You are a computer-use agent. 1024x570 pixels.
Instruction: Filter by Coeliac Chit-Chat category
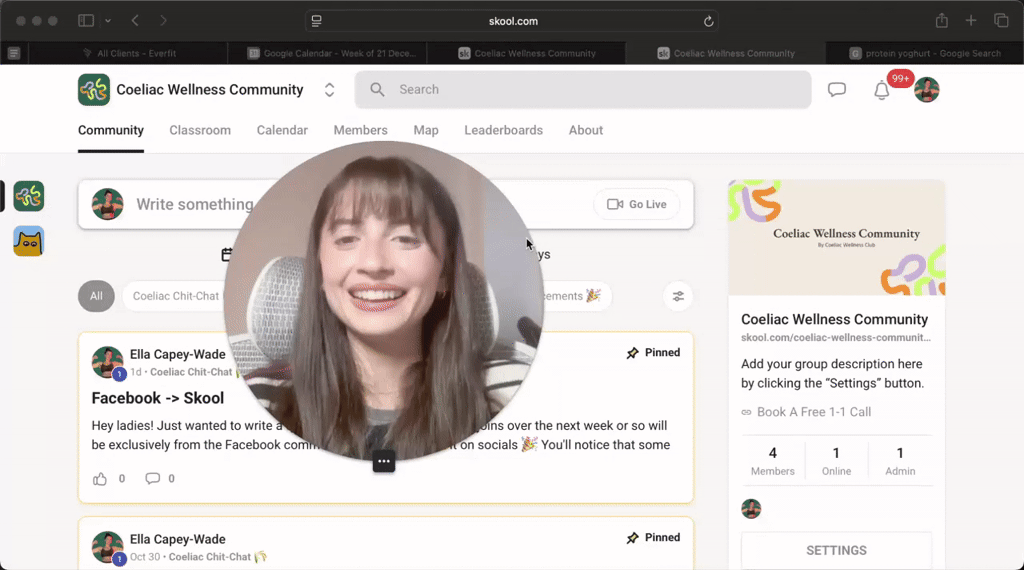click(175, 296)
